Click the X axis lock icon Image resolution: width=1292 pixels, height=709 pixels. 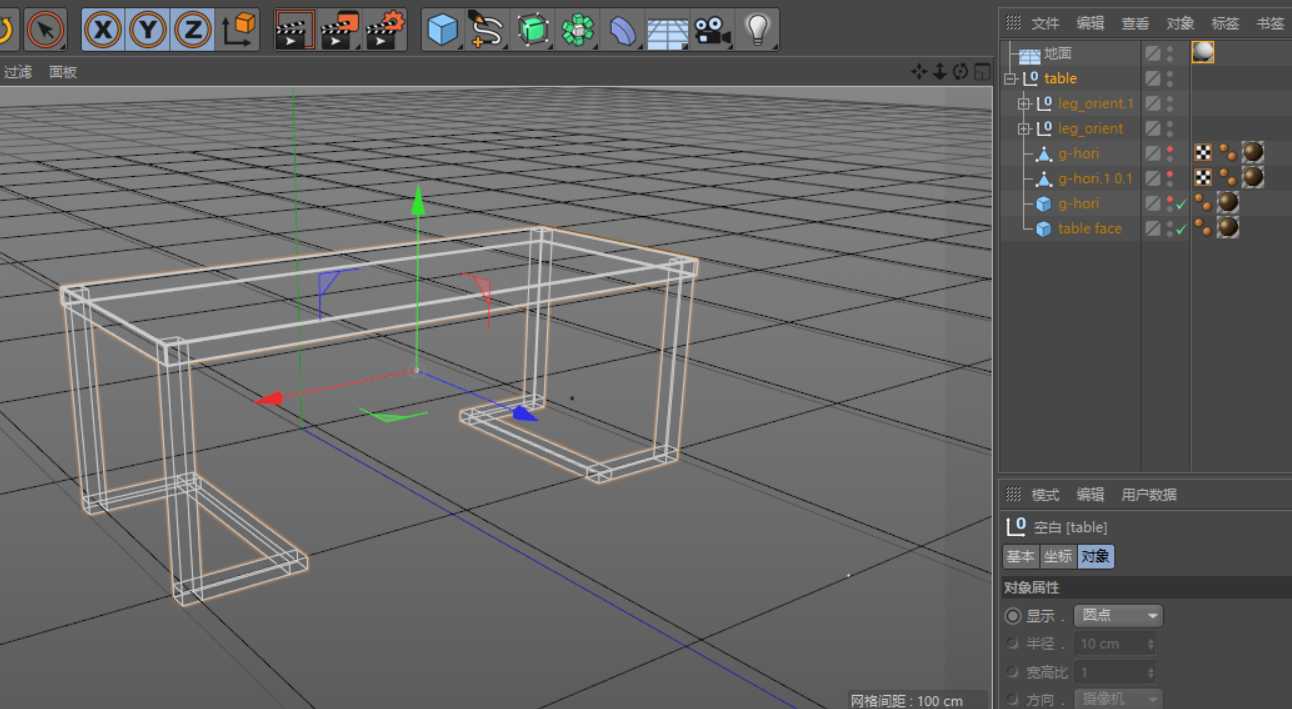coord(103,29)
